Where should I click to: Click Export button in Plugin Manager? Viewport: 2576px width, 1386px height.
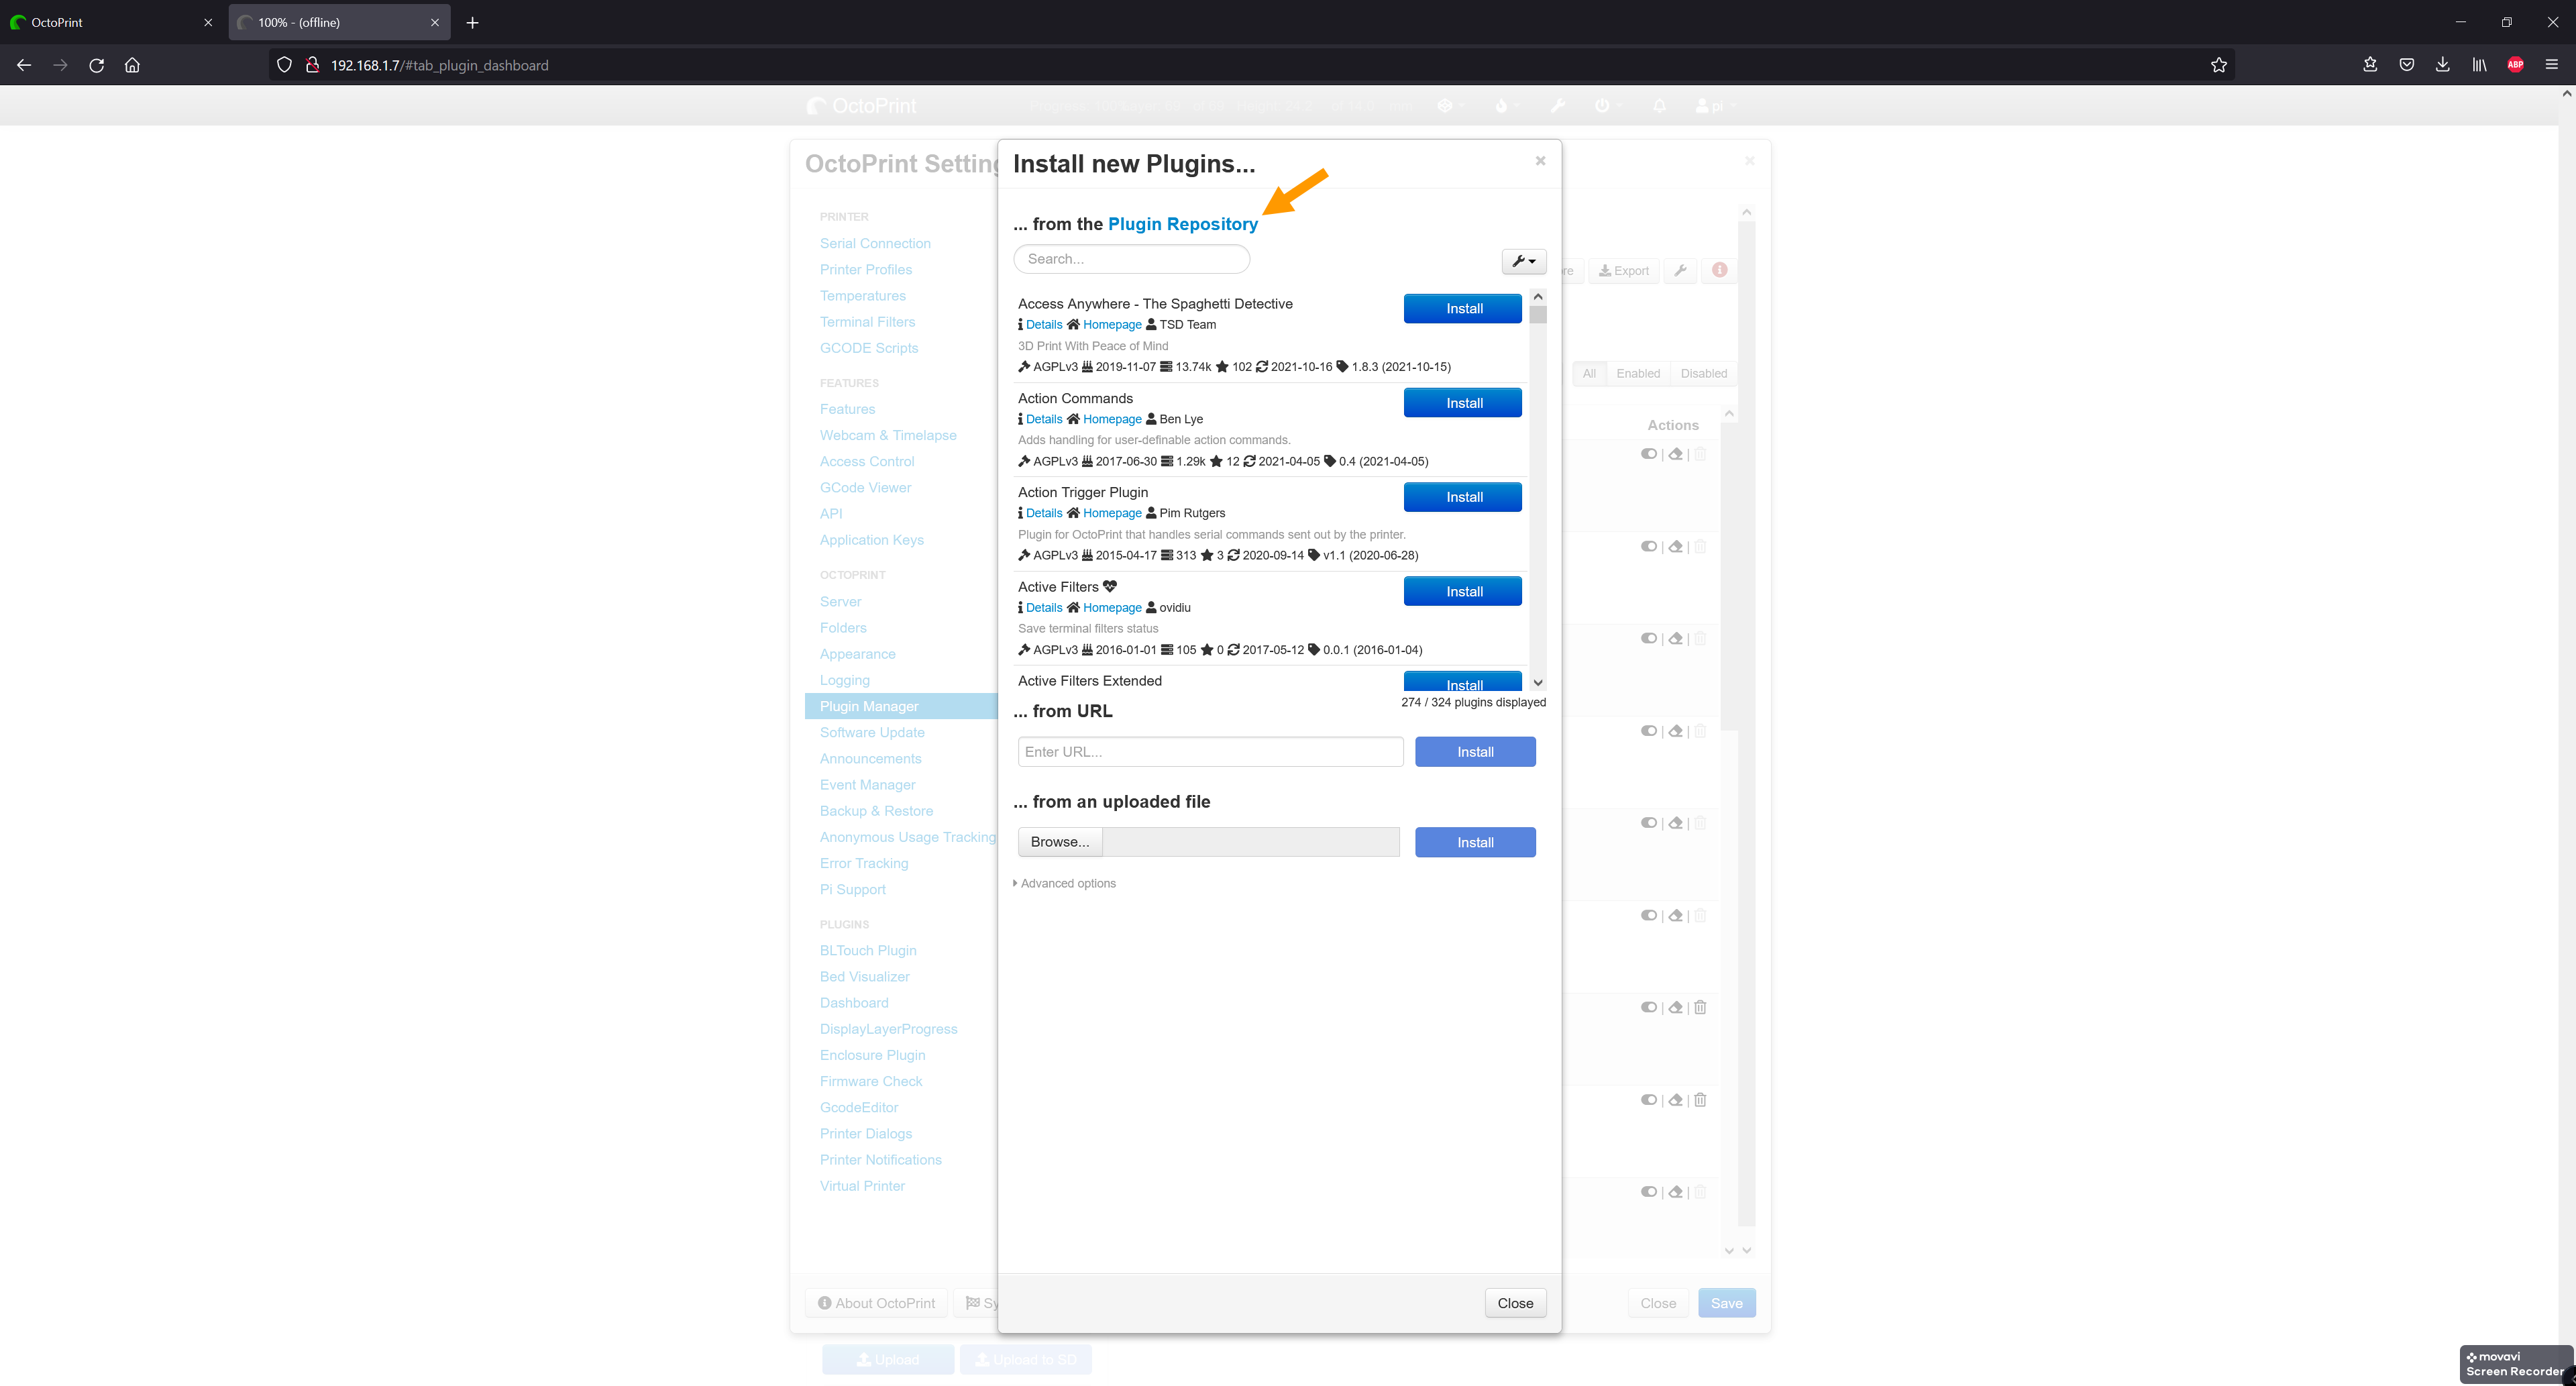[1624, 271]
